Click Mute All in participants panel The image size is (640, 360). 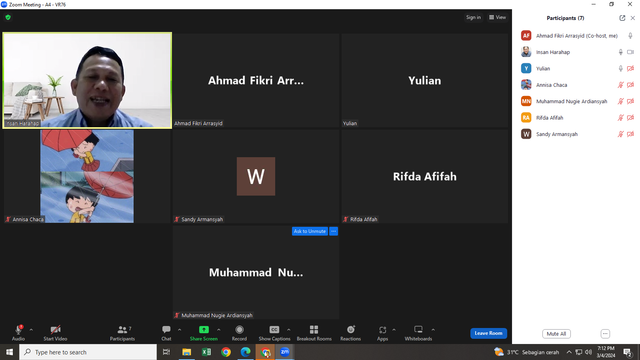tap(556, 333)
